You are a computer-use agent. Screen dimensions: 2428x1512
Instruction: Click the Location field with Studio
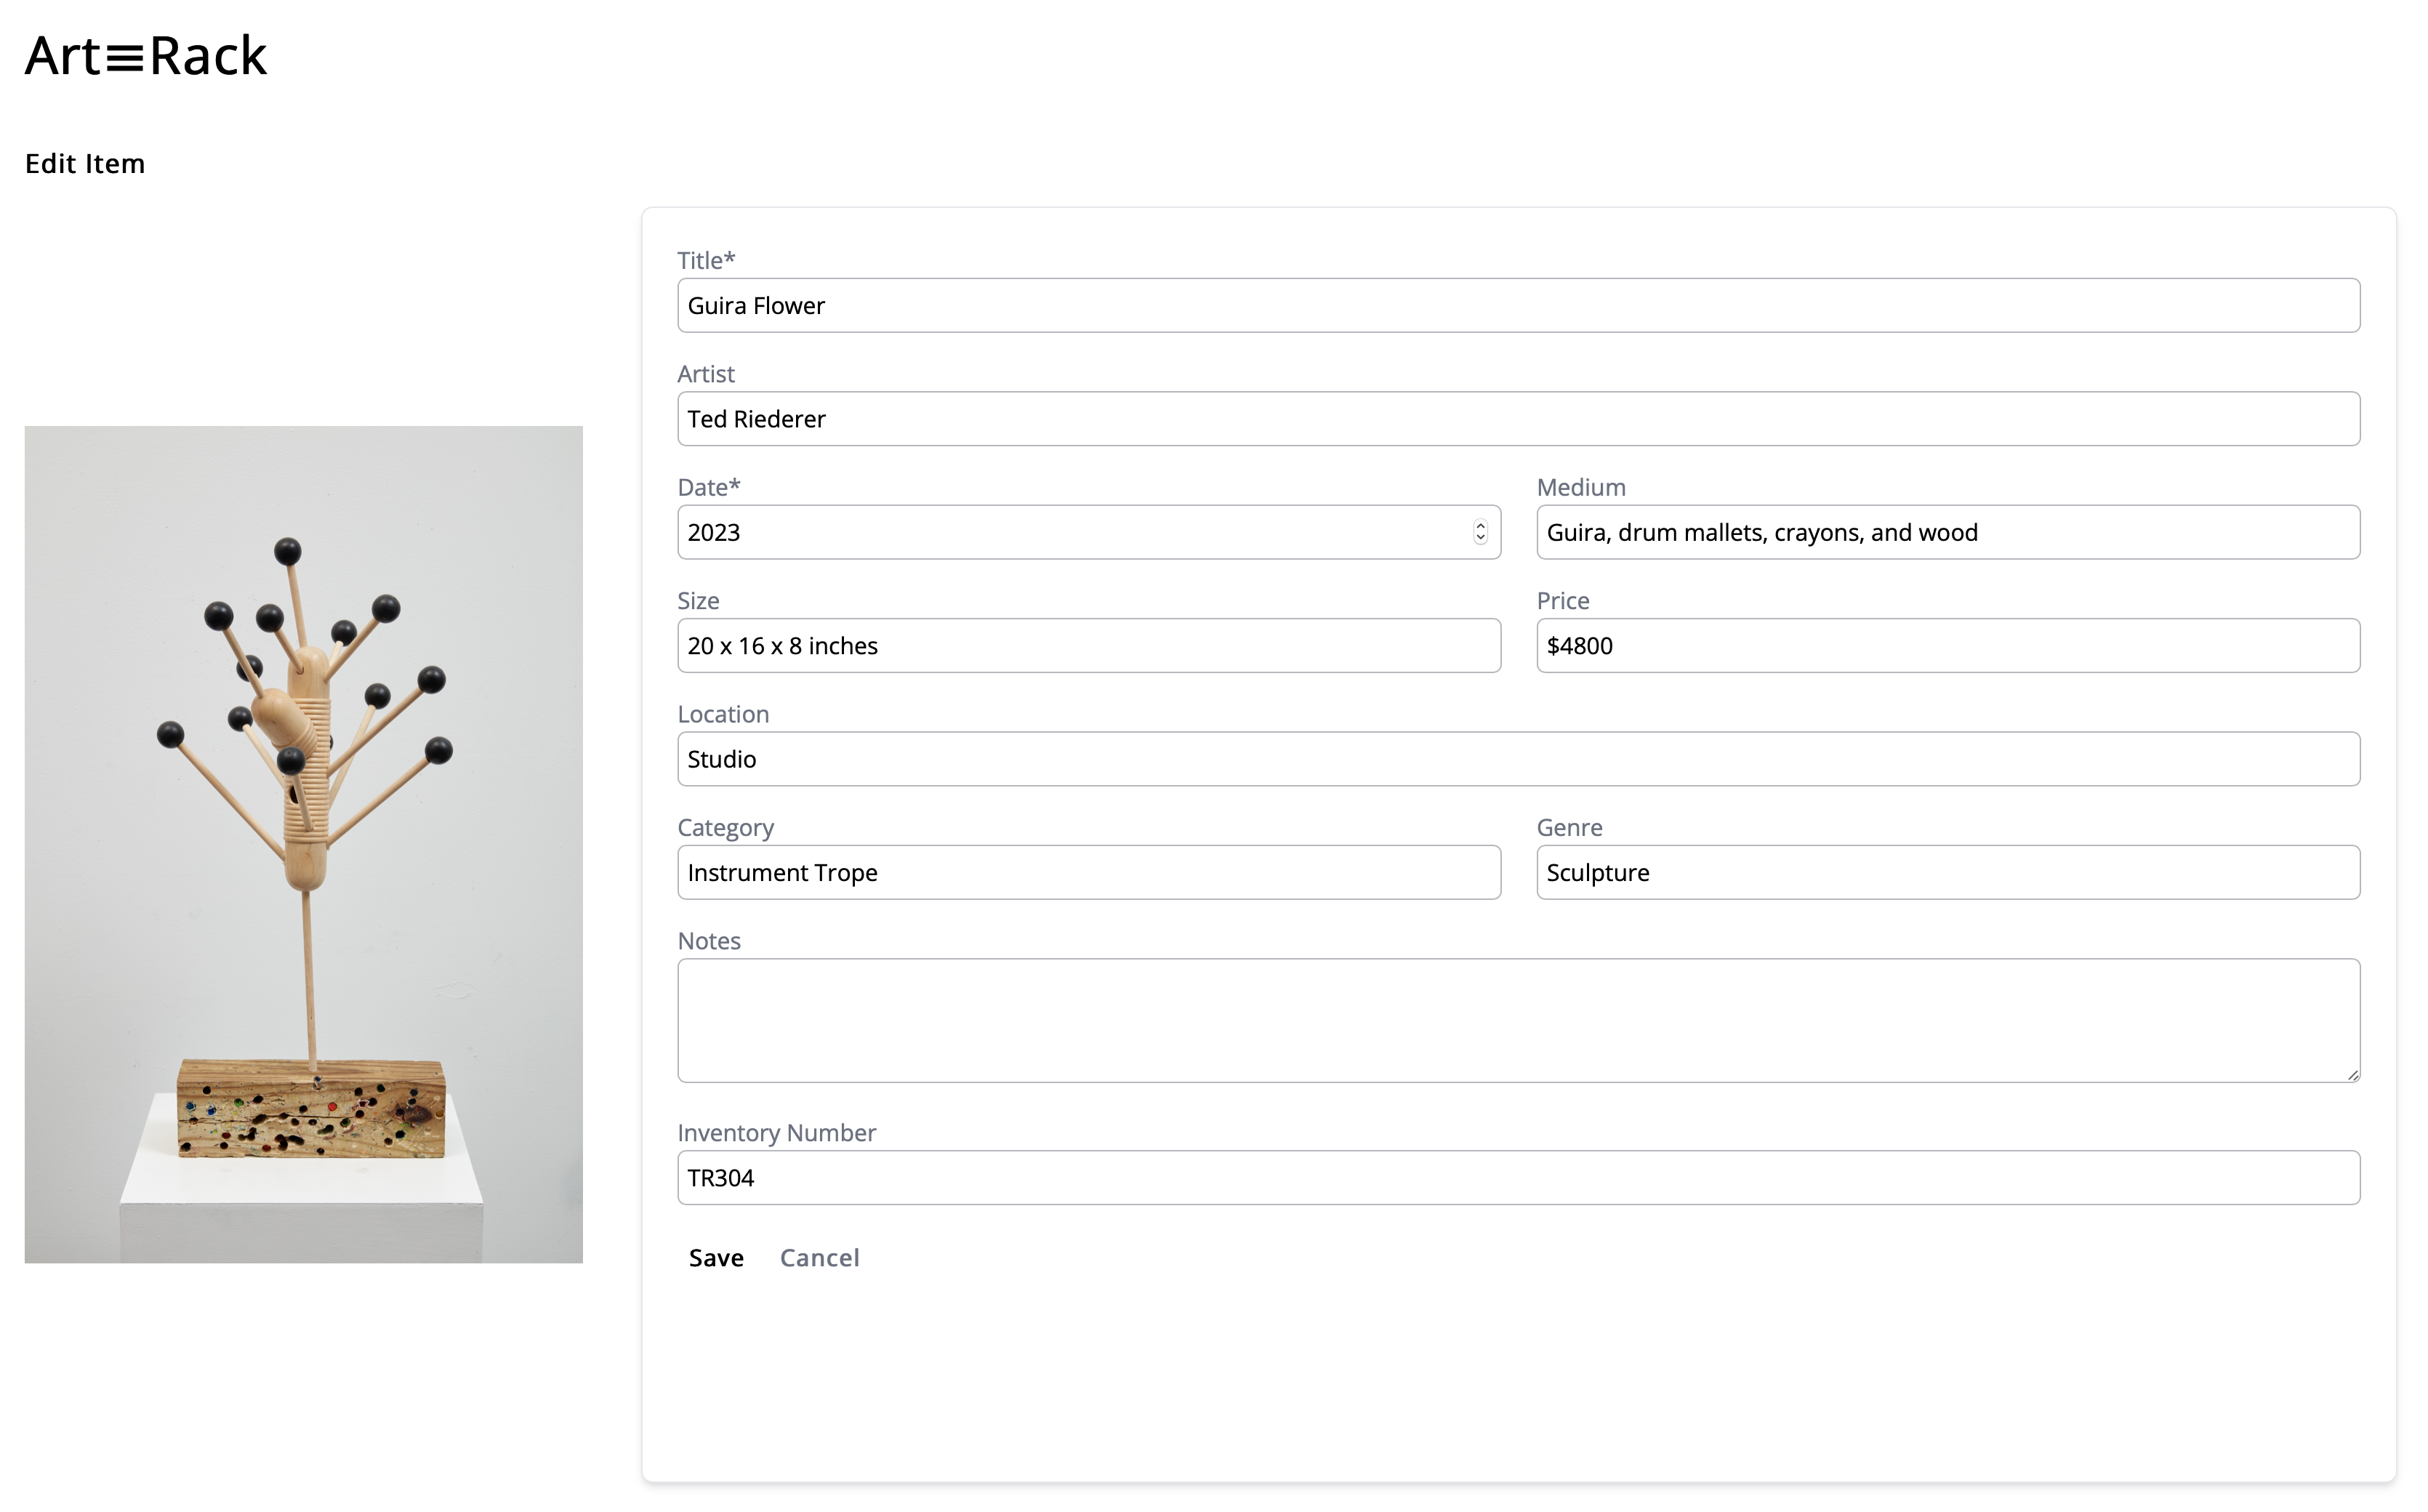coord(1518,758)
